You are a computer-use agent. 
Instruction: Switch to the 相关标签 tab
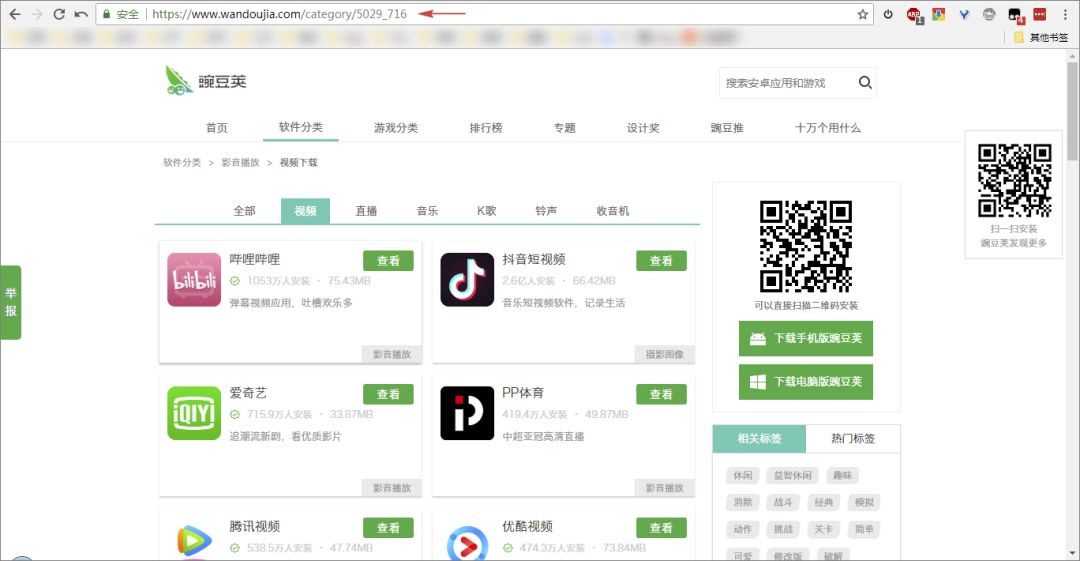(x=759, y=438)
